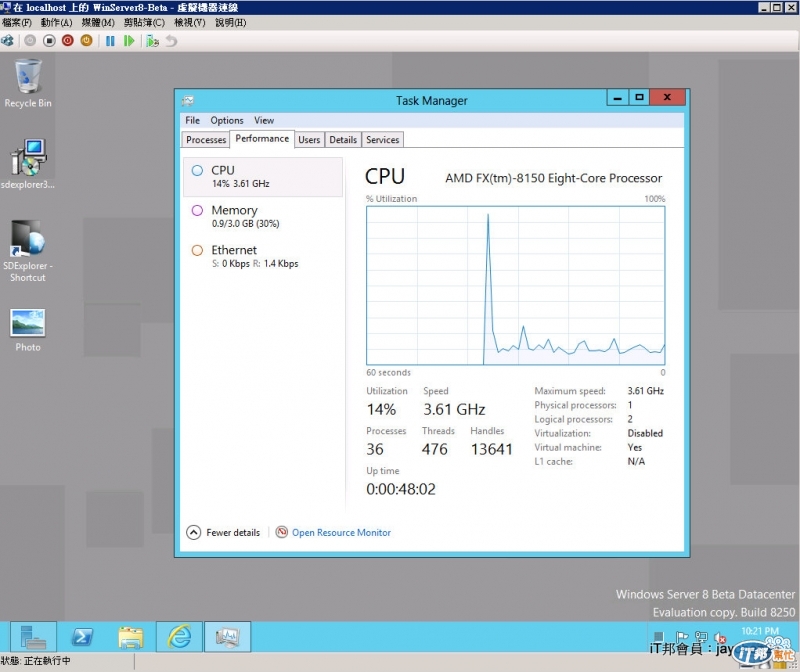Click the Revert undo-arrow toolbar icon
Screen dimensions: 800x672
point(171,41)
